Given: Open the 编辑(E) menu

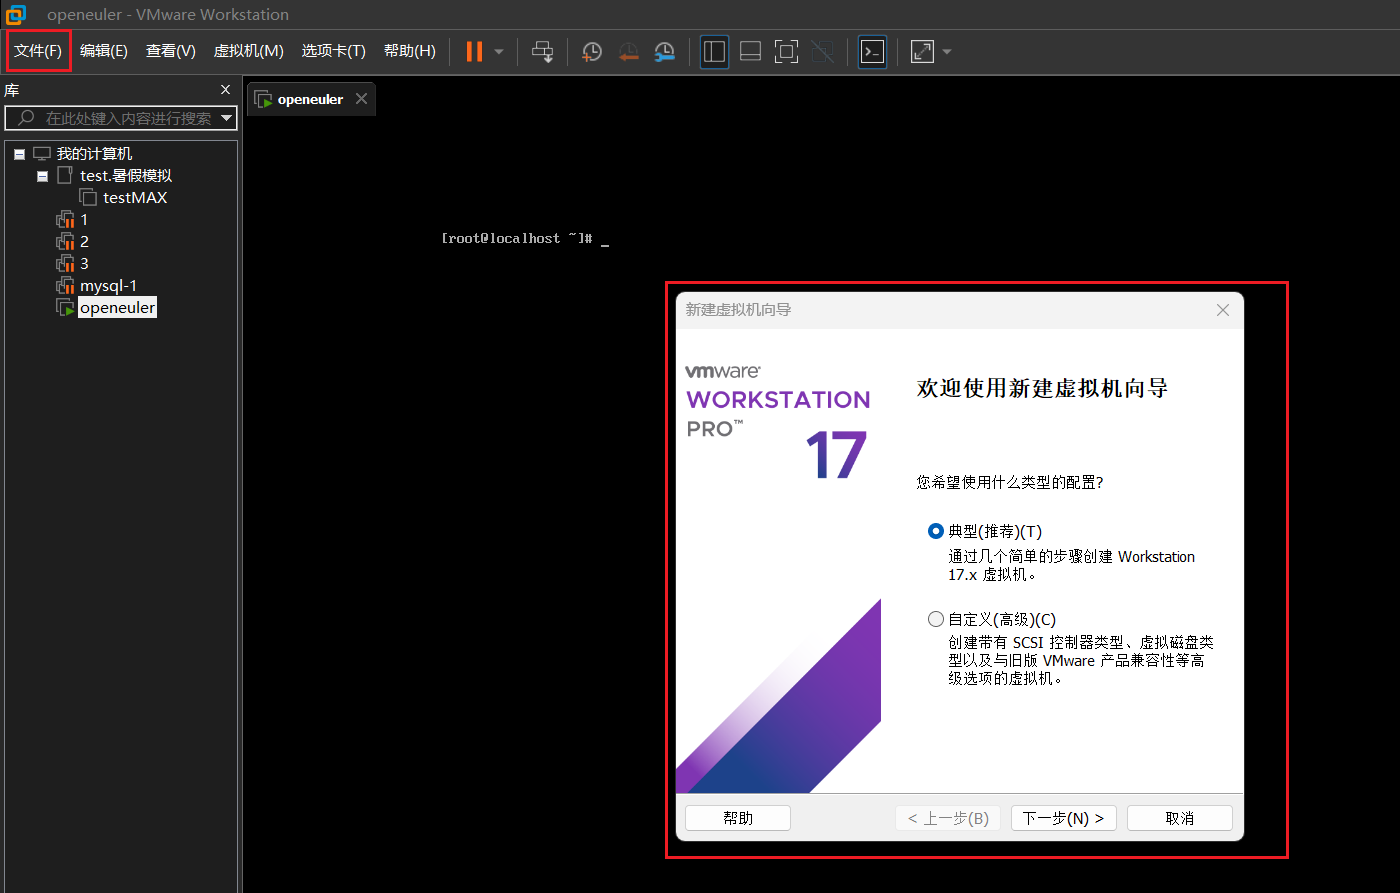Looking at the screenshot, I should 104,51.
